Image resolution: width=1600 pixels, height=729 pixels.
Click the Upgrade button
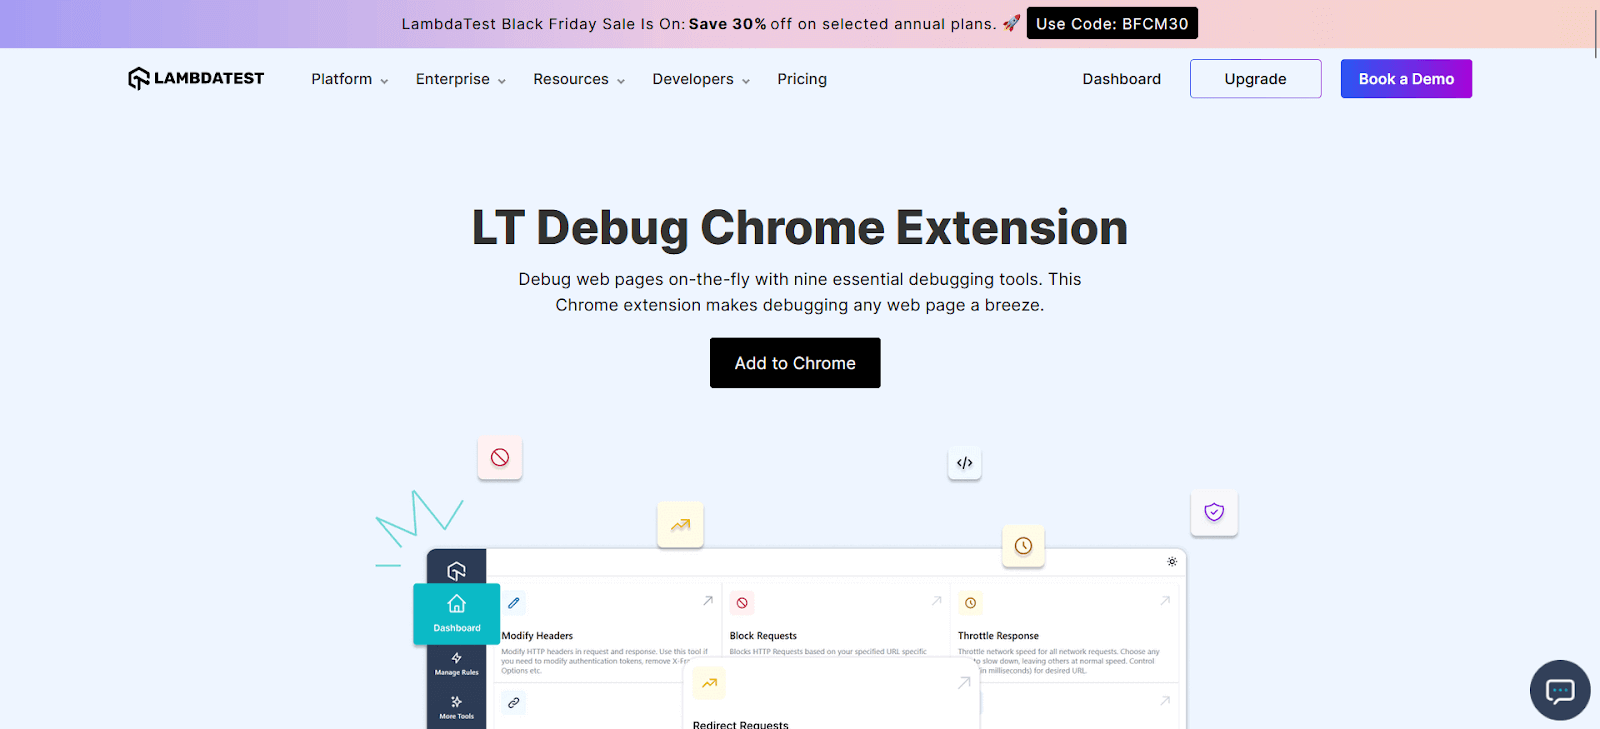(1256, 79)
